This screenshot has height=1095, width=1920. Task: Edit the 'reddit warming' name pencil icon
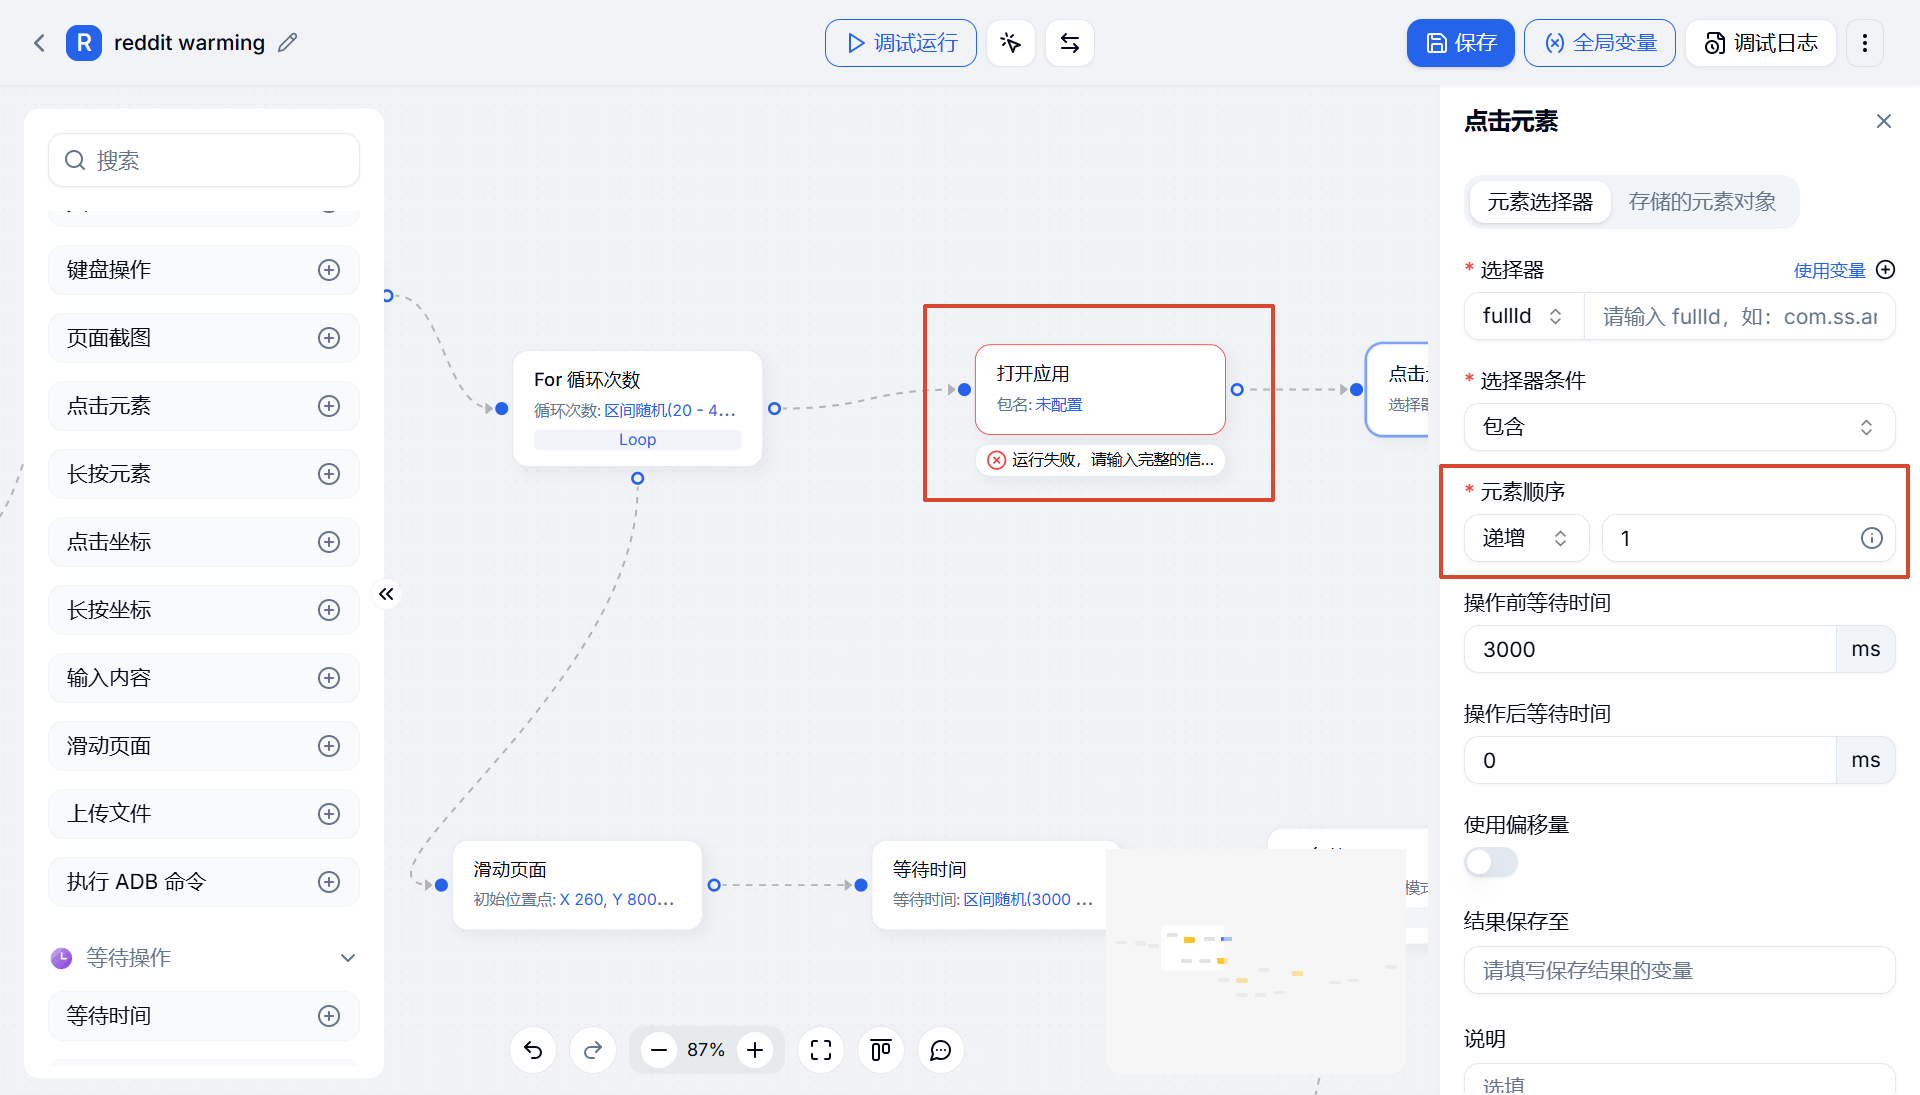[x=288, y=43]
